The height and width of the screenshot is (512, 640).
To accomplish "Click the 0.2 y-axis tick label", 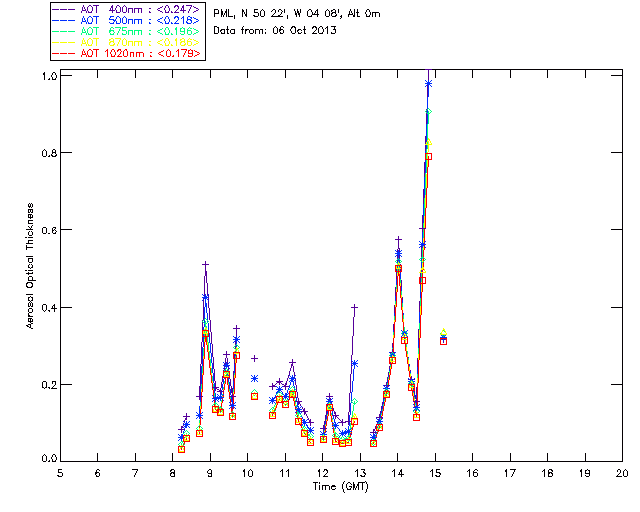I will tap(49, 385).
